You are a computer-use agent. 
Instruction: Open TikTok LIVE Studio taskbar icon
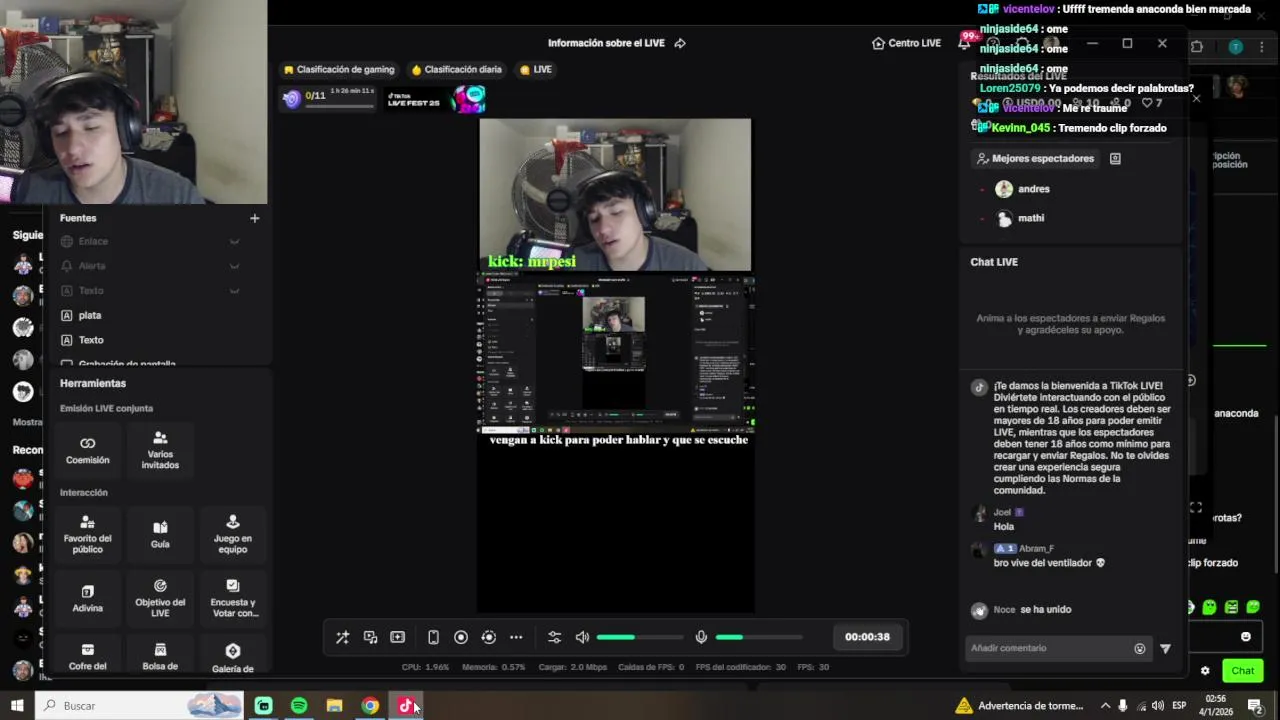[405, 706]
